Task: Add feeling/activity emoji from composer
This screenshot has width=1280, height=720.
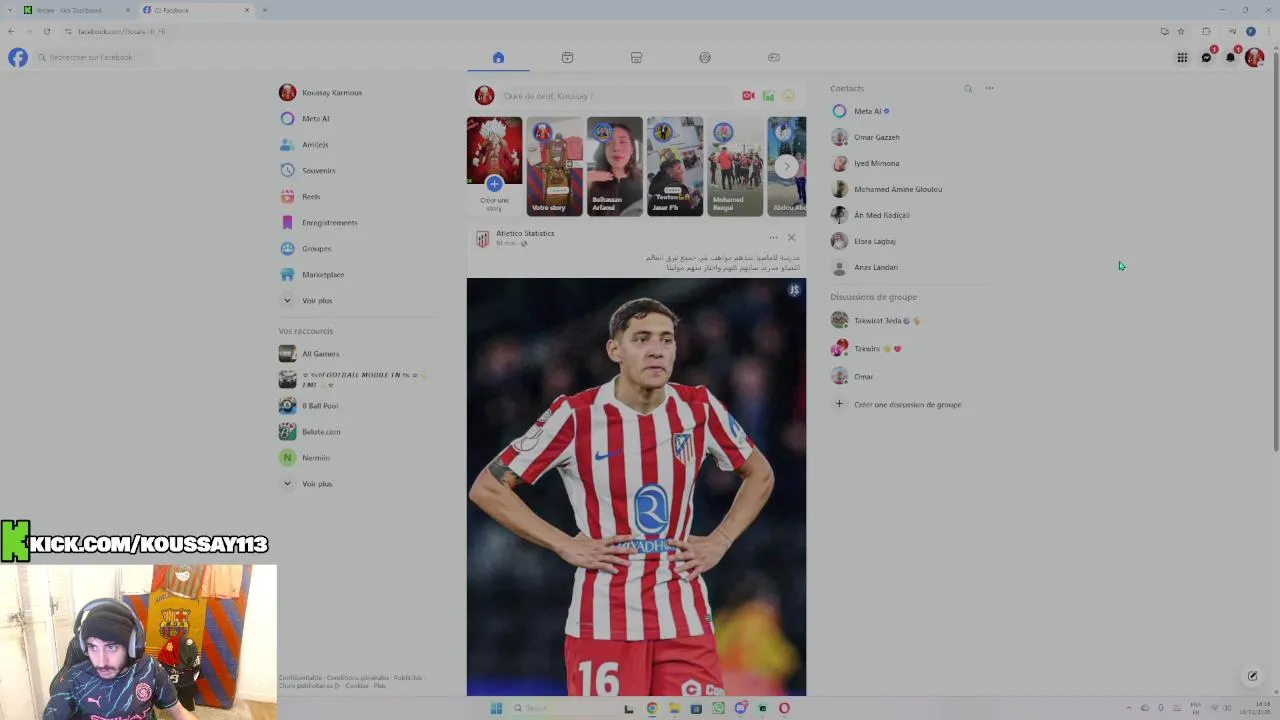Action: (x=788, y=96)
